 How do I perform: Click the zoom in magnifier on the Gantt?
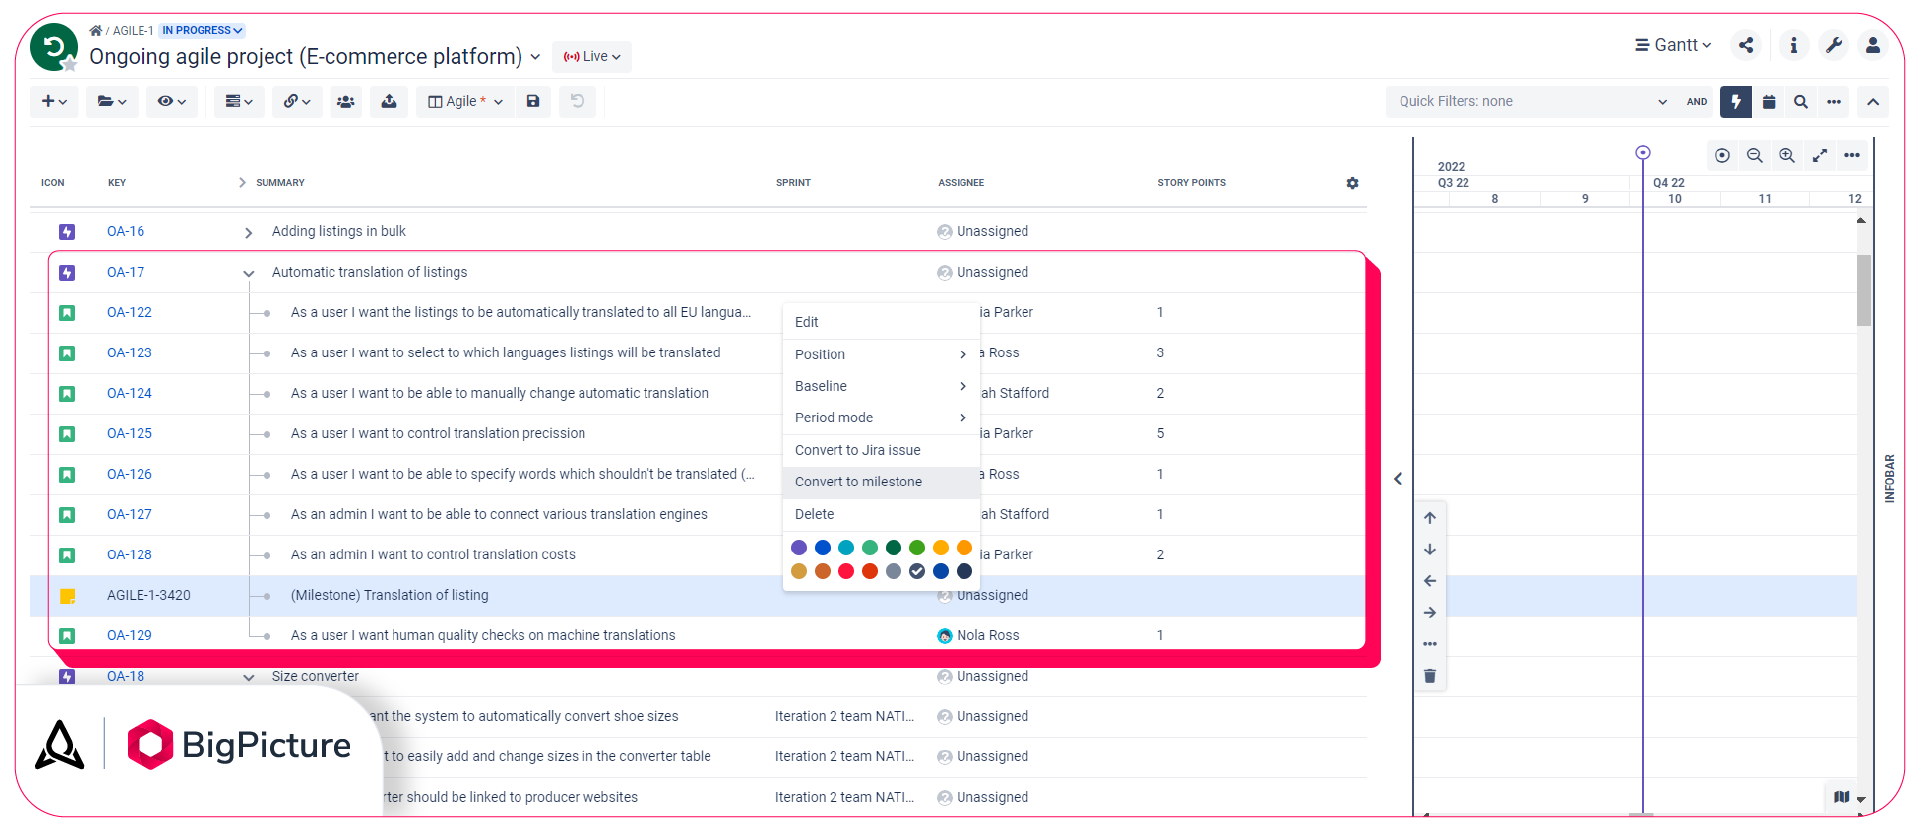(1787, 155)
